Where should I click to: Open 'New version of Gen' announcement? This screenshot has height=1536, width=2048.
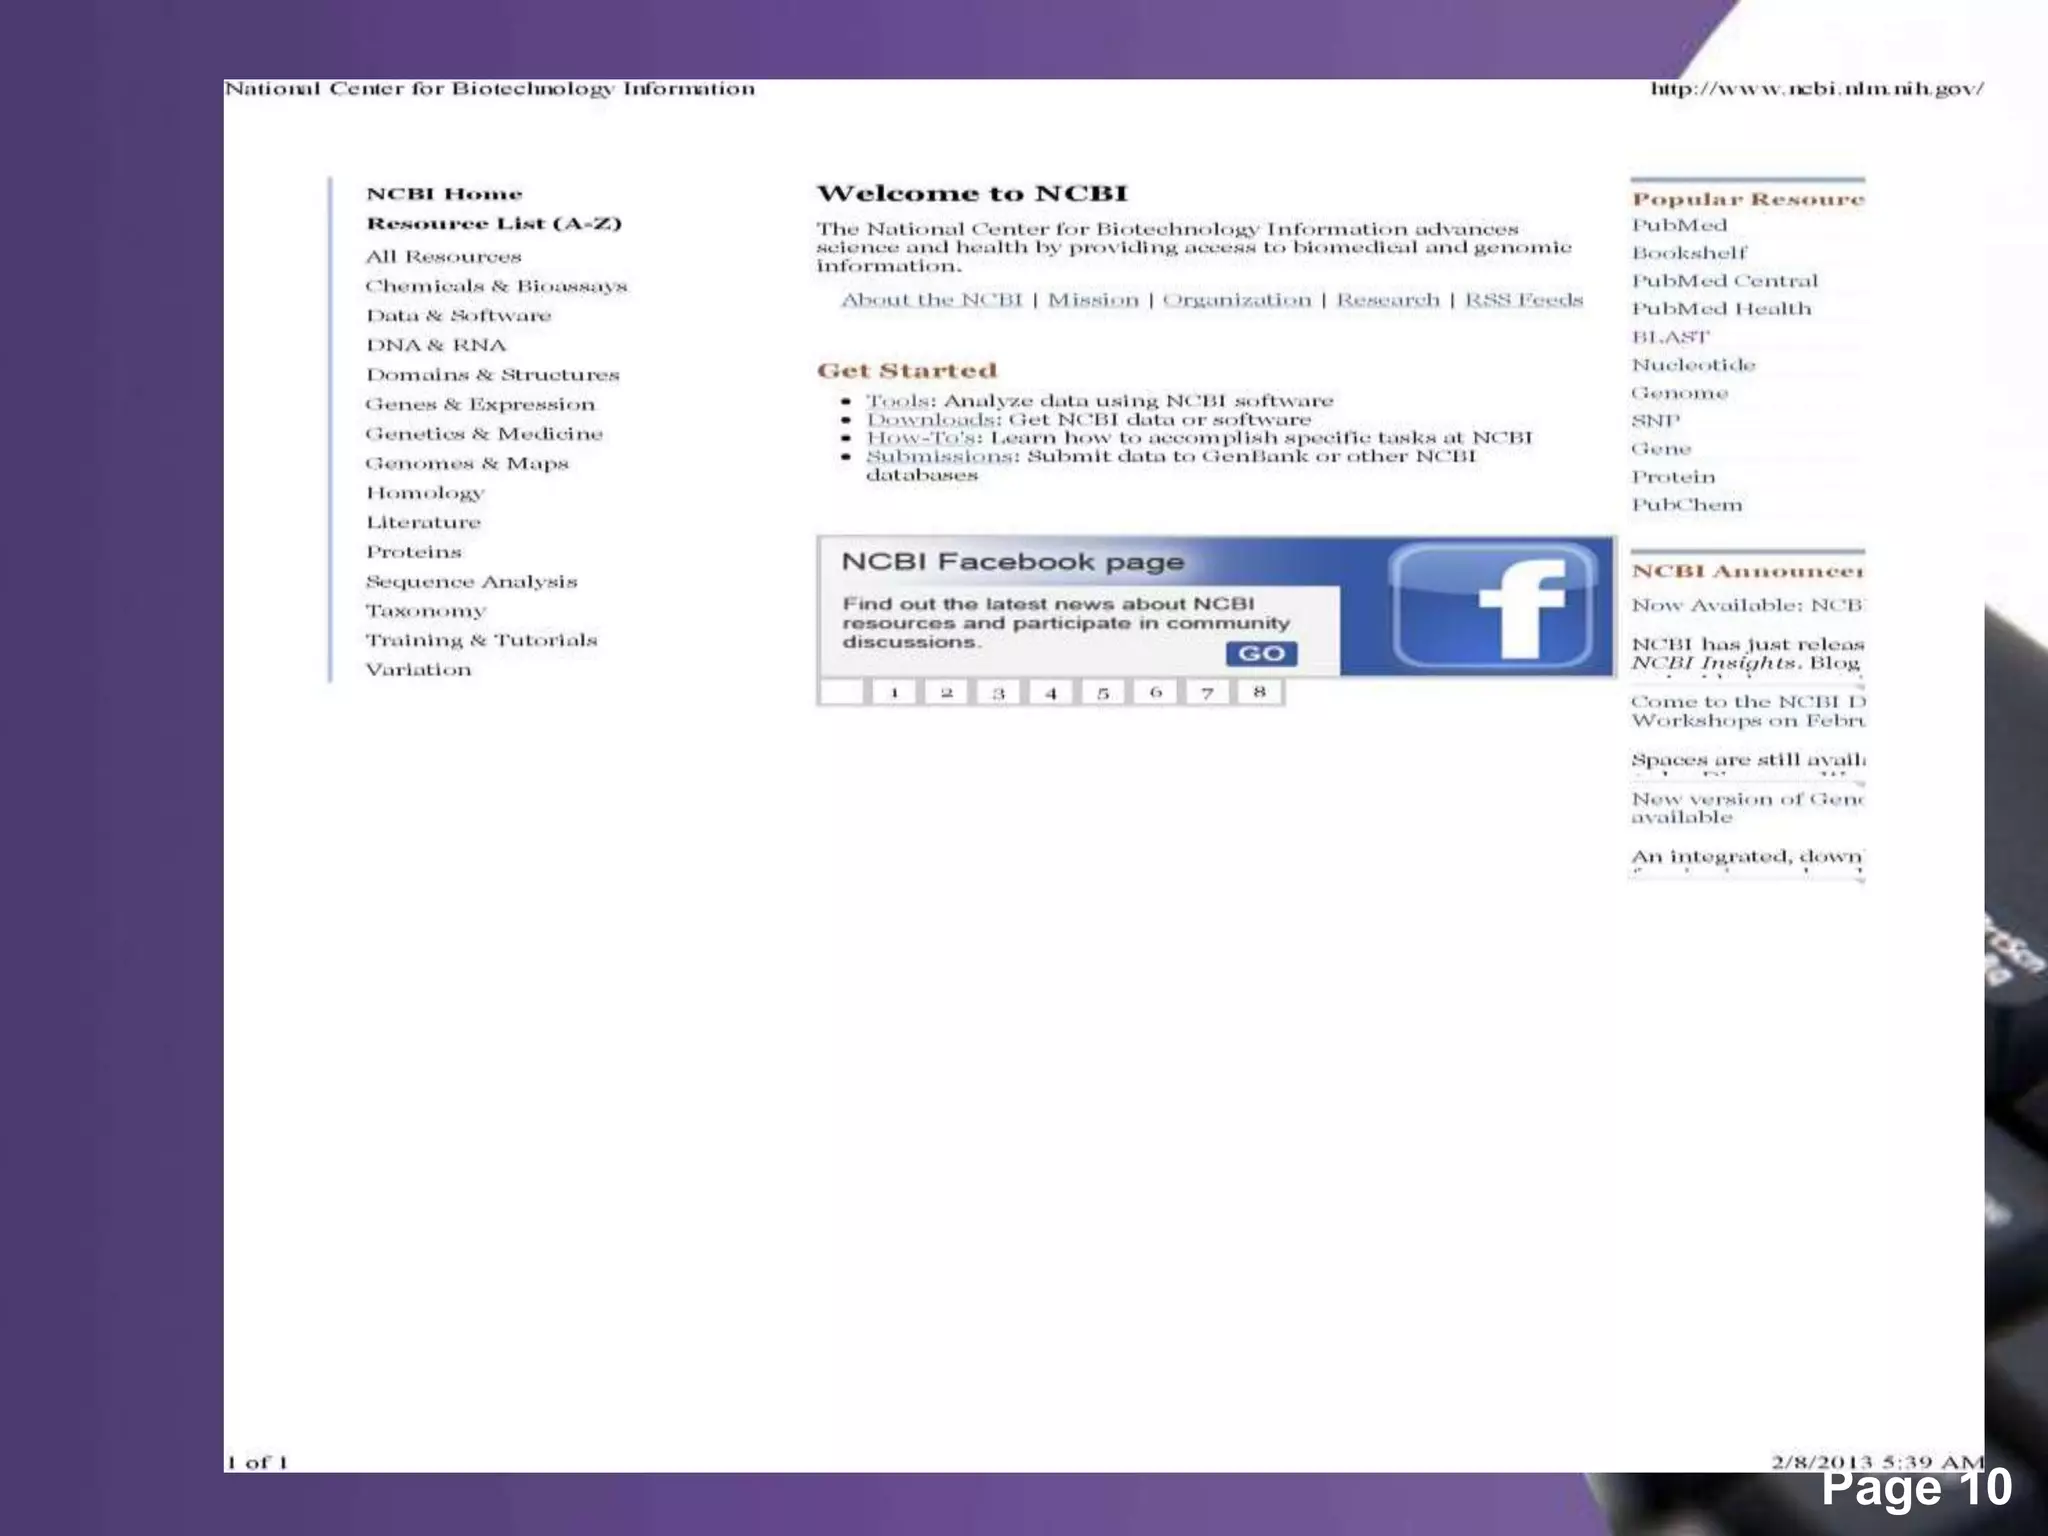[1747, 808]
